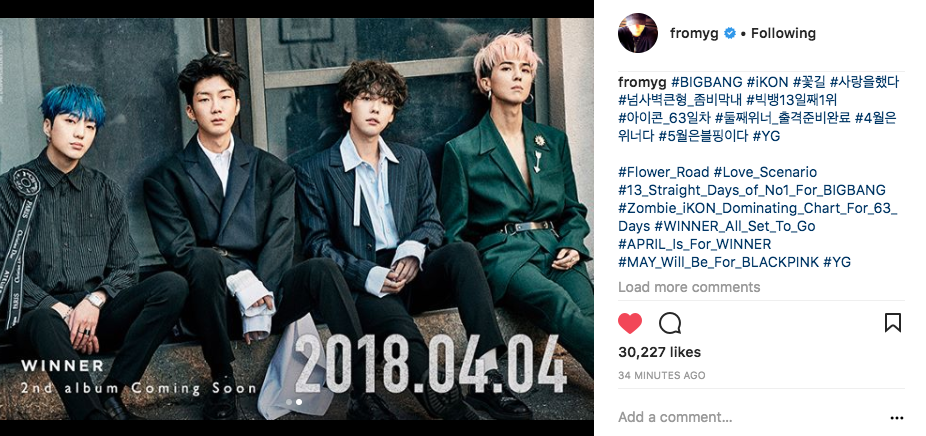Click the blue verified badge
Screen dimensions: 926x436
[x=729, y=34]
